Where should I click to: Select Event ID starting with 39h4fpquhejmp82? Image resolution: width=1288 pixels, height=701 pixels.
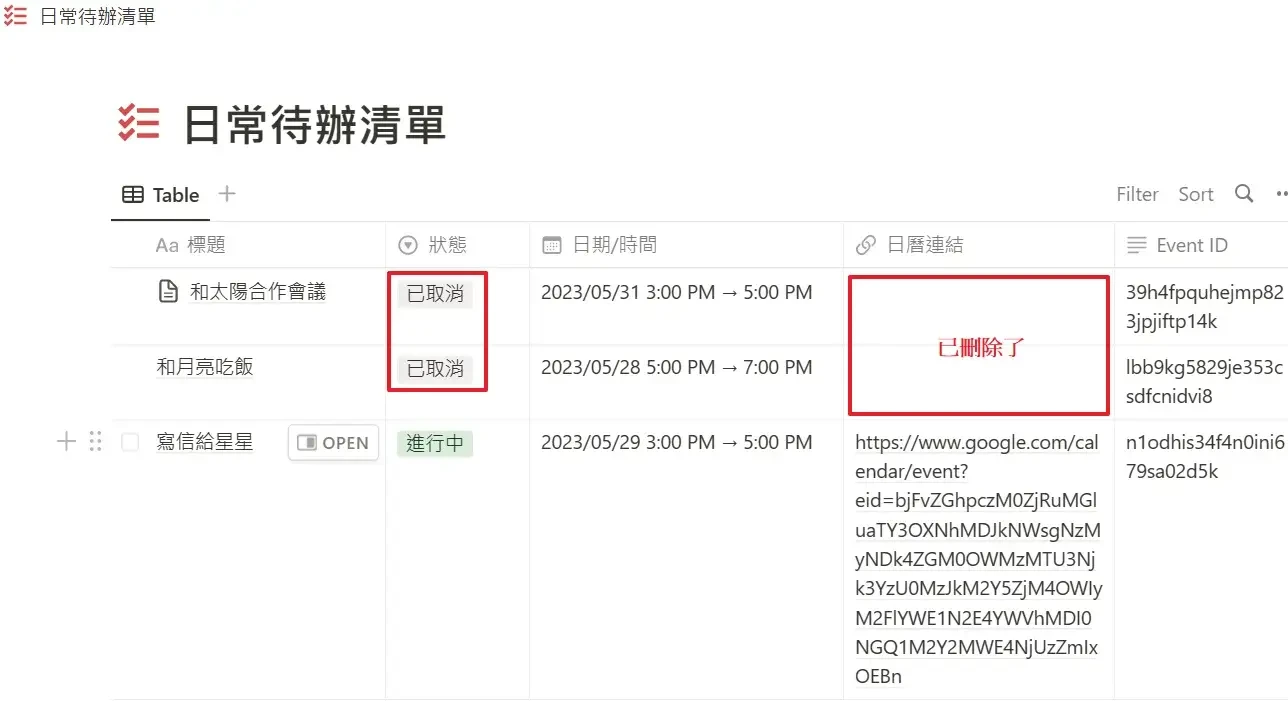tap(1204, 307)
